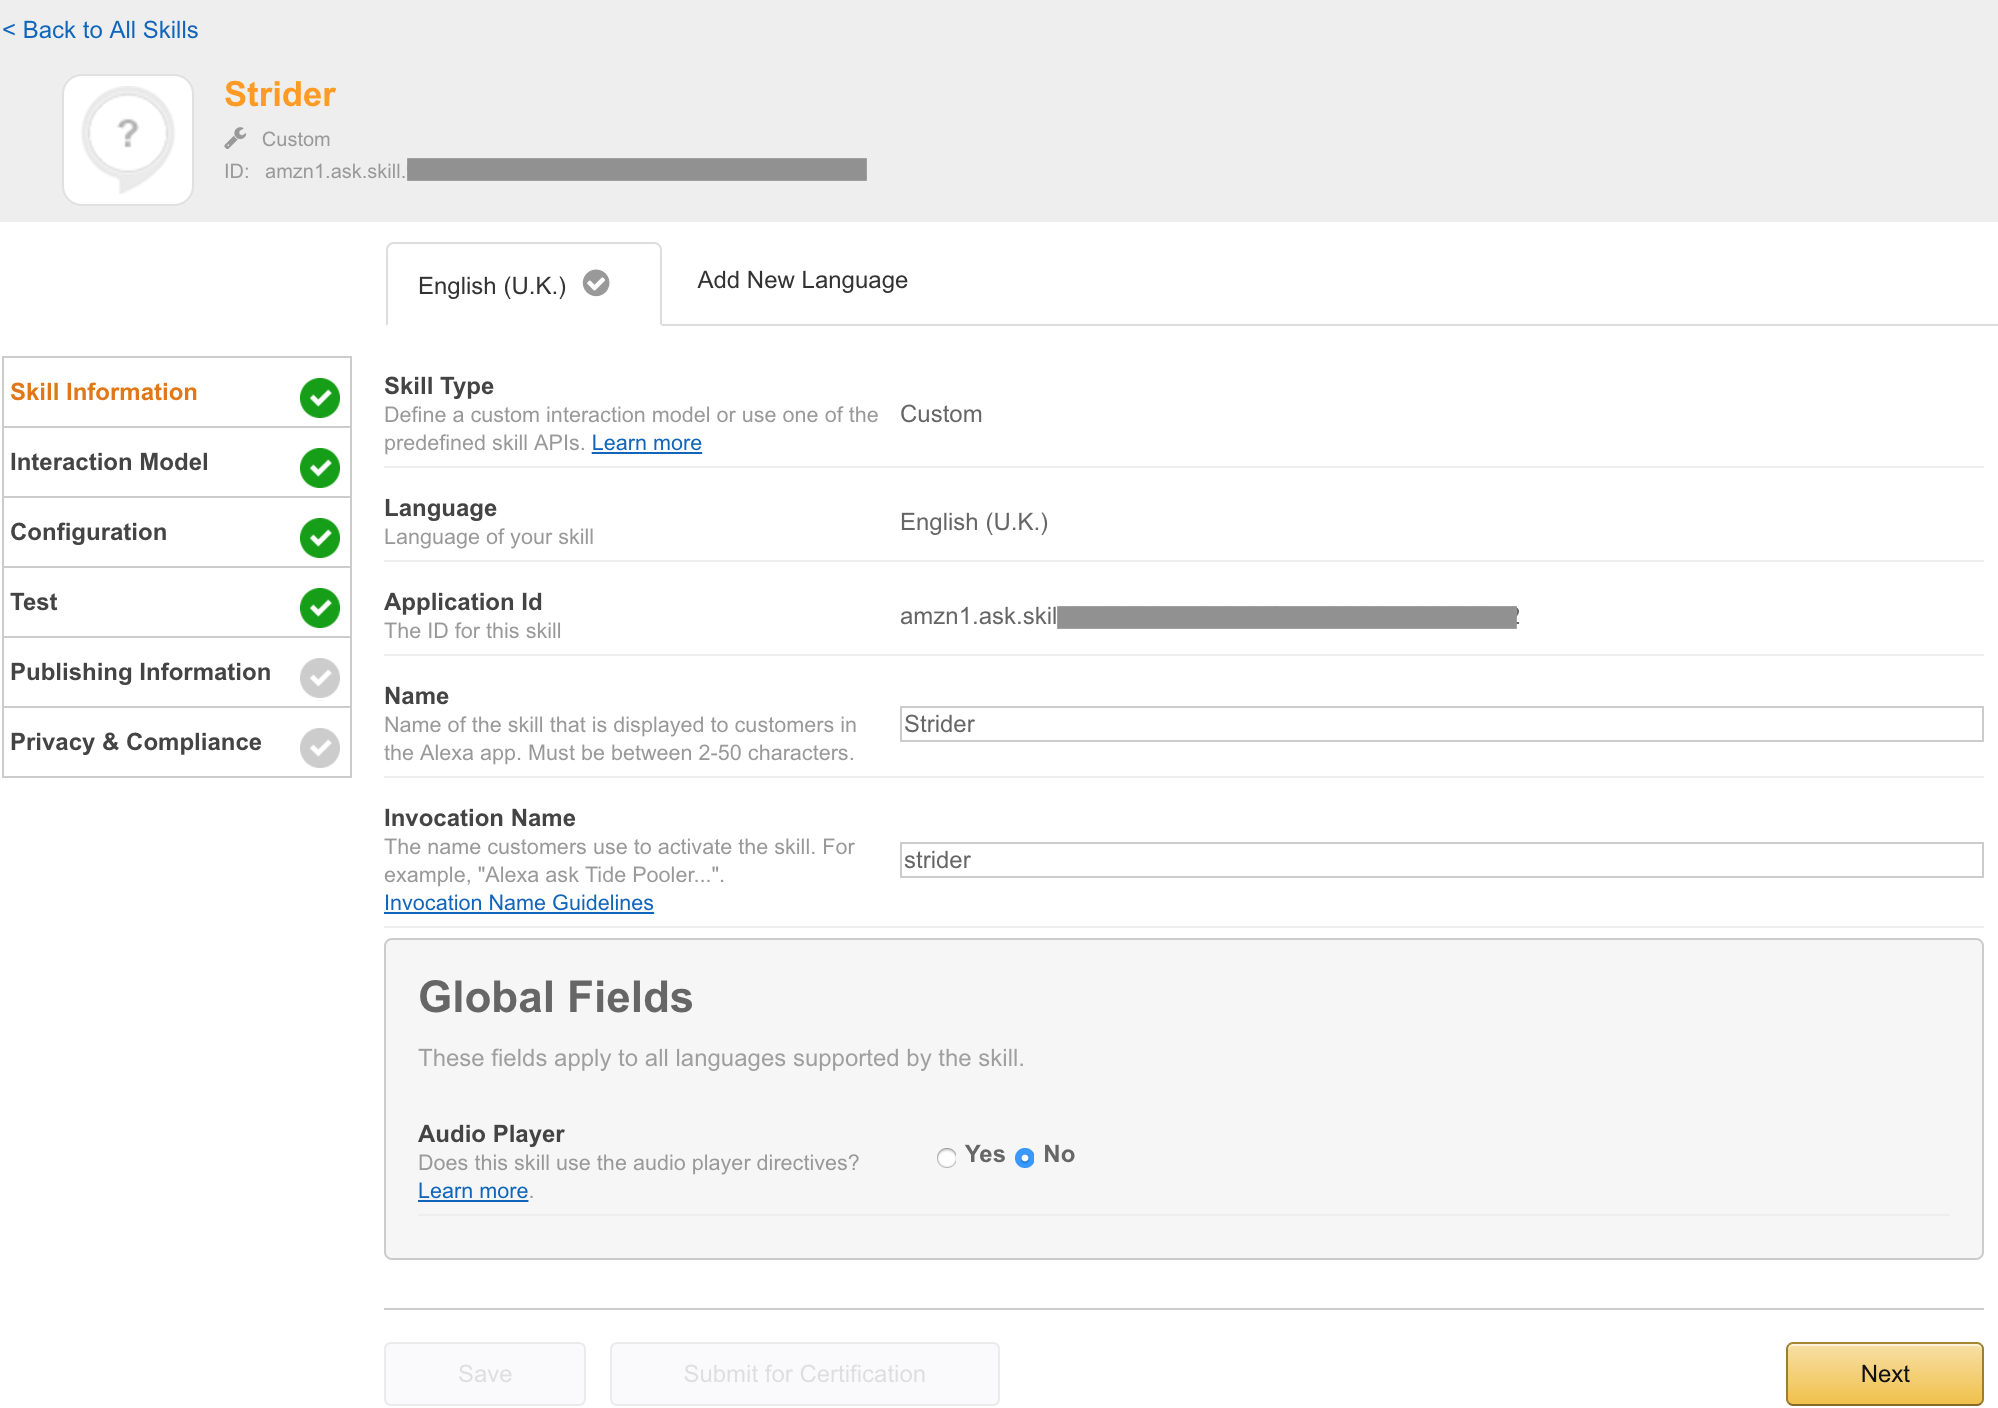Click the skill logo placeholder icon

point(128,137)
